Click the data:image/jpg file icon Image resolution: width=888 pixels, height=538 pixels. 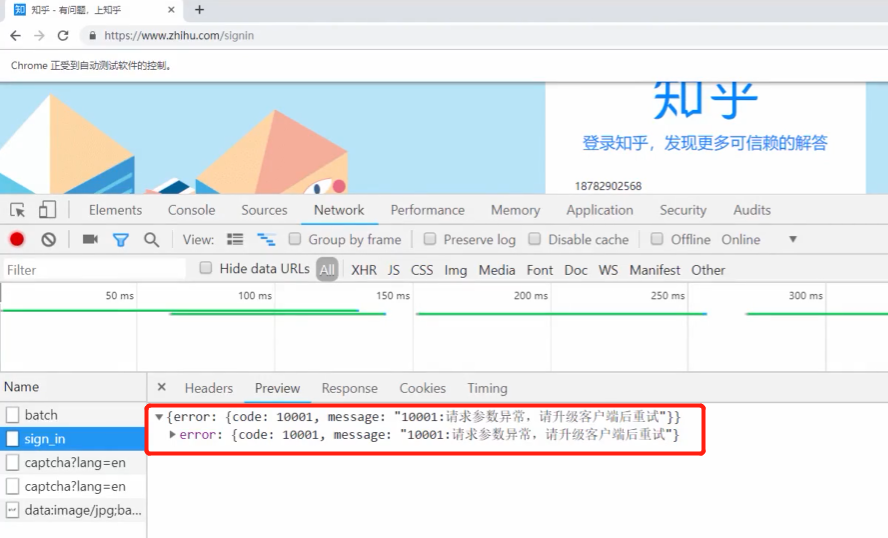(12, 510)
